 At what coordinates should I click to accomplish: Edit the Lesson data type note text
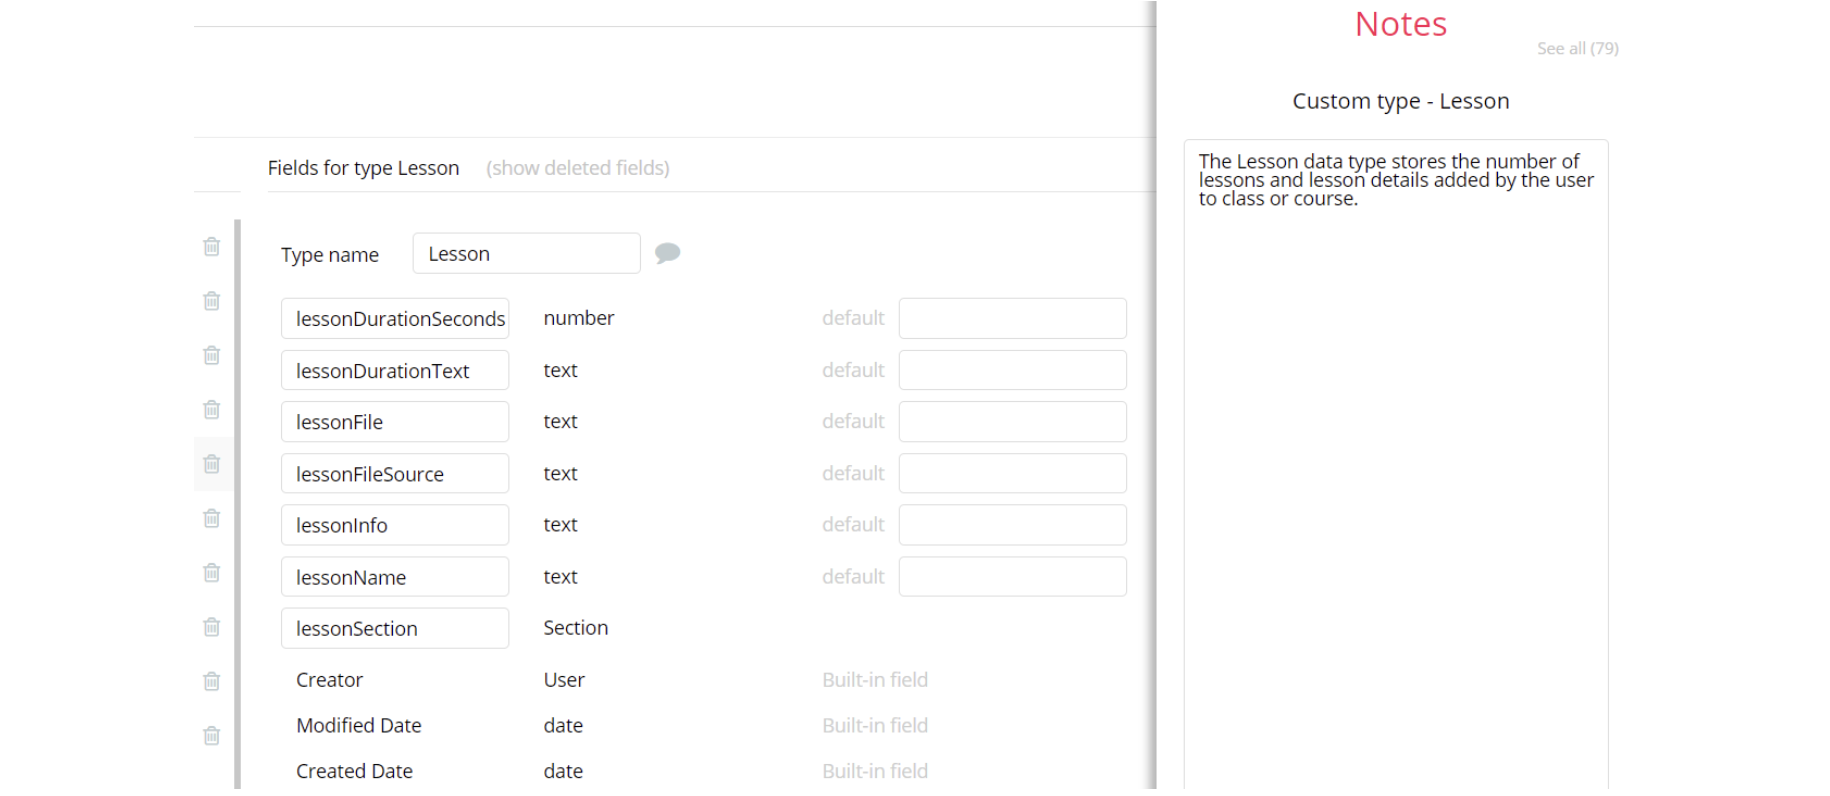(x=1395, y=180)
